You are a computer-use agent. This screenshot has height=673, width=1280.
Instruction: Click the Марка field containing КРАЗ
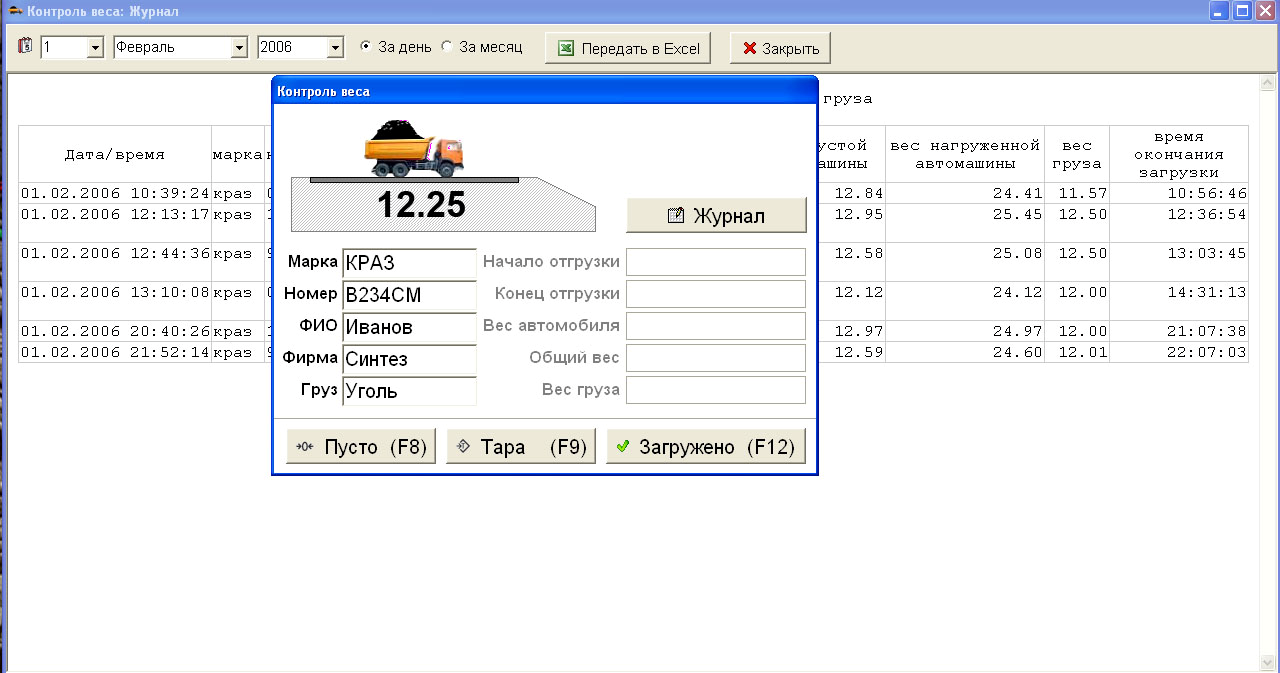tap(409, 263)
